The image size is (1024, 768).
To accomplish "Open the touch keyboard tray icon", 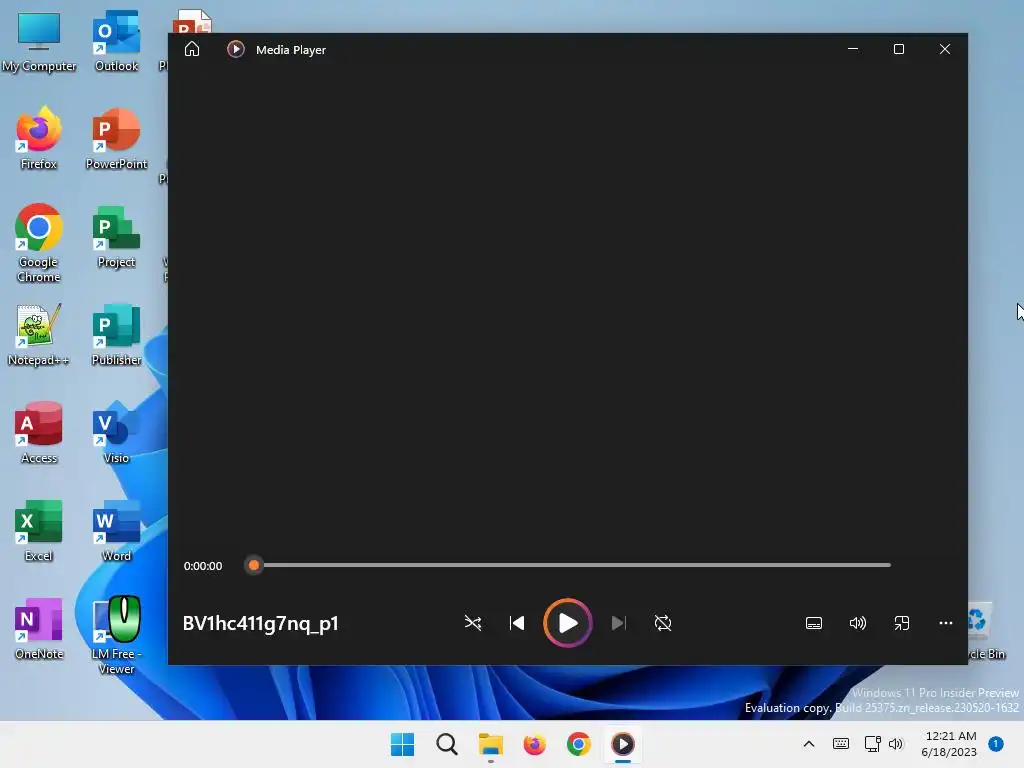I will coord(841,744).
